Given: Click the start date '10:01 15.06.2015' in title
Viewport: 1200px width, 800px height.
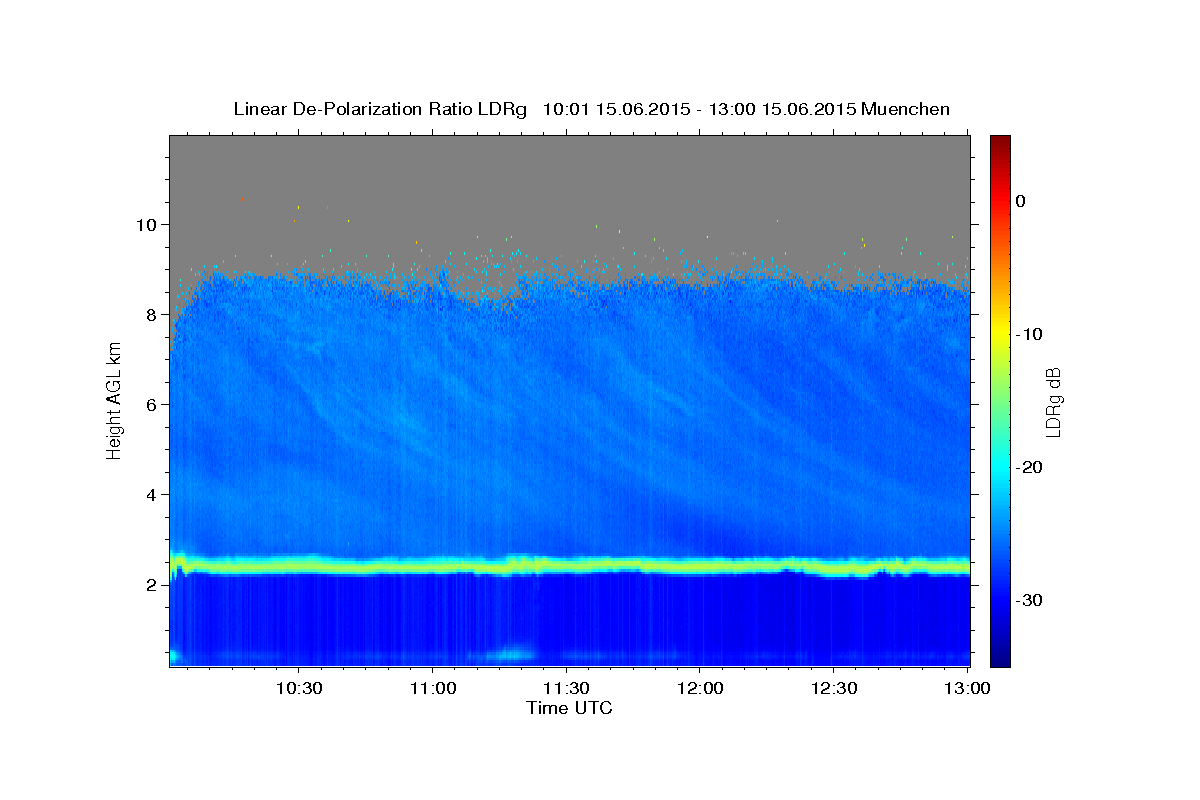Looking at the screenshot, I should point(615,109).
